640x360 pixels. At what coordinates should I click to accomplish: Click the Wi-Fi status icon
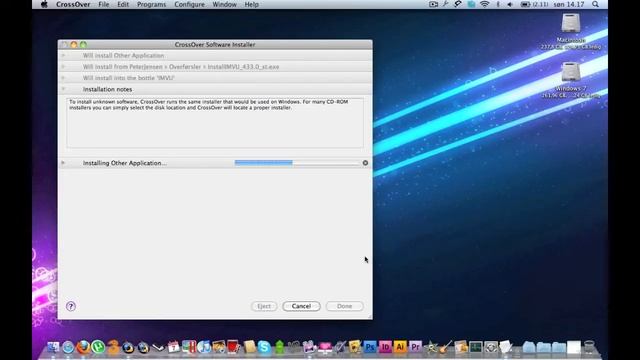tap(484, 4)
